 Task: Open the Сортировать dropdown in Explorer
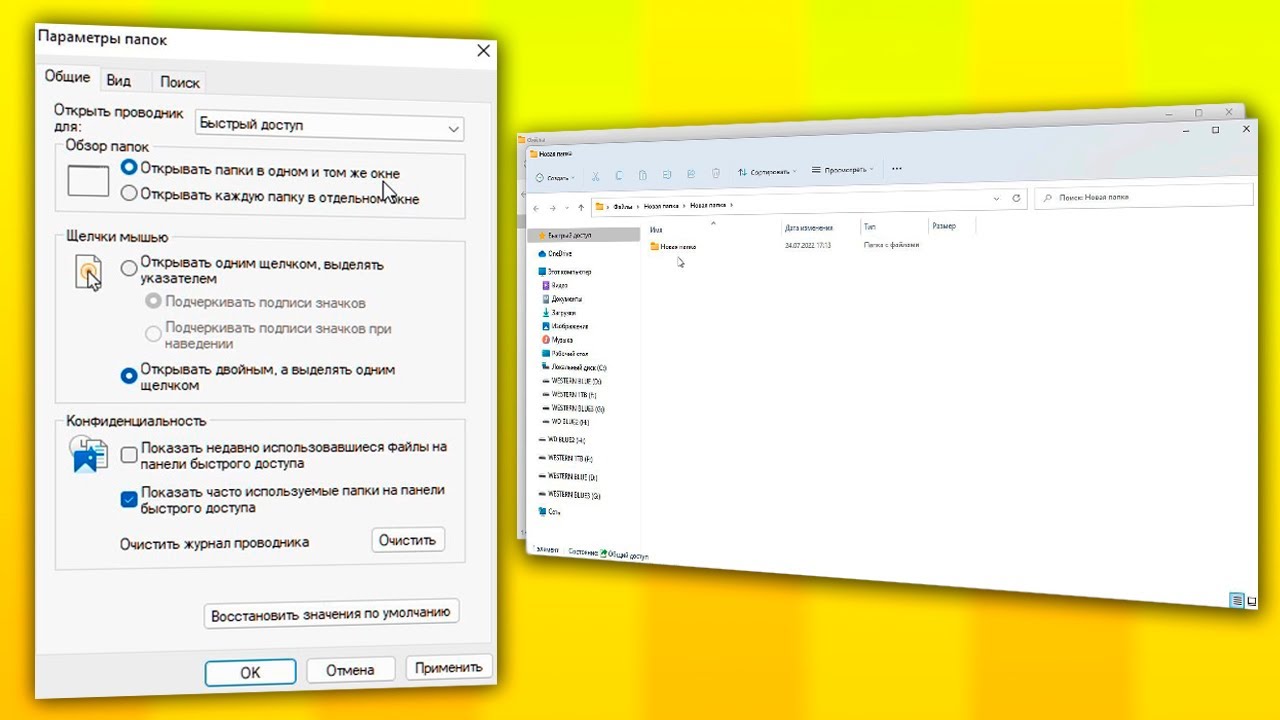tap(767, 172)
